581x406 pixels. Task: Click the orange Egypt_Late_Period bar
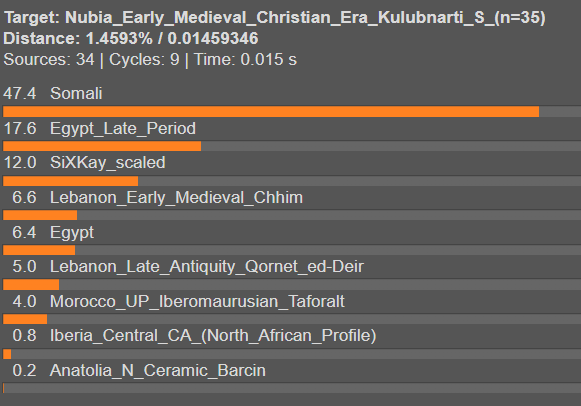point(102,146)
